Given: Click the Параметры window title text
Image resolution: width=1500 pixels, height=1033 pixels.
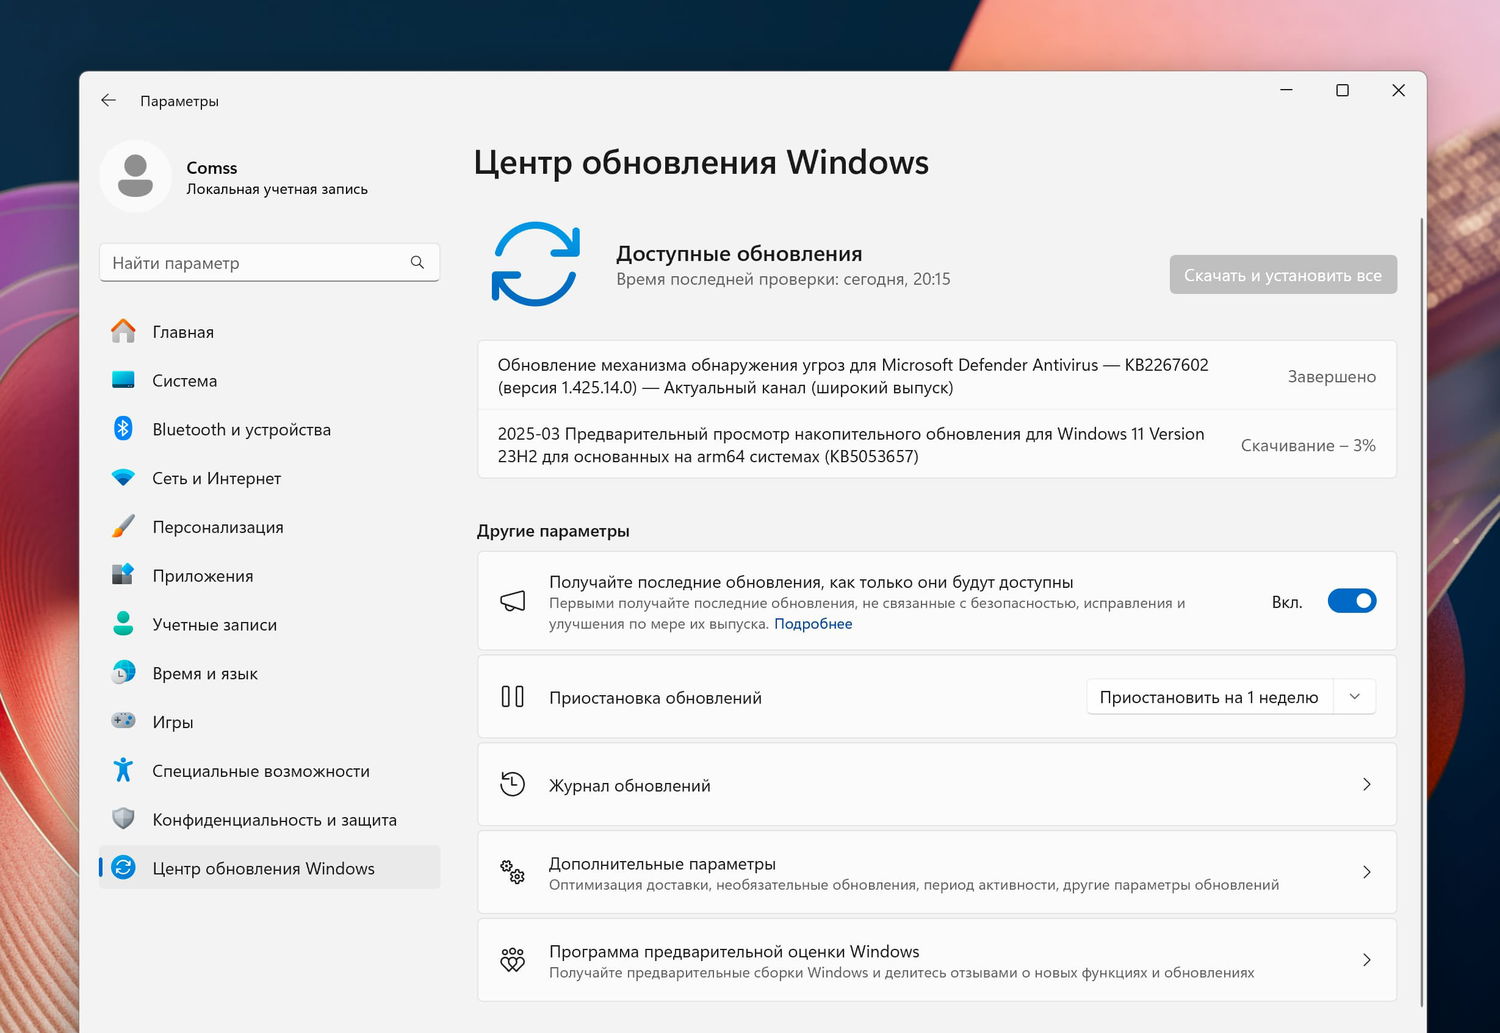Looking at the screenshot, I should 179,101.
